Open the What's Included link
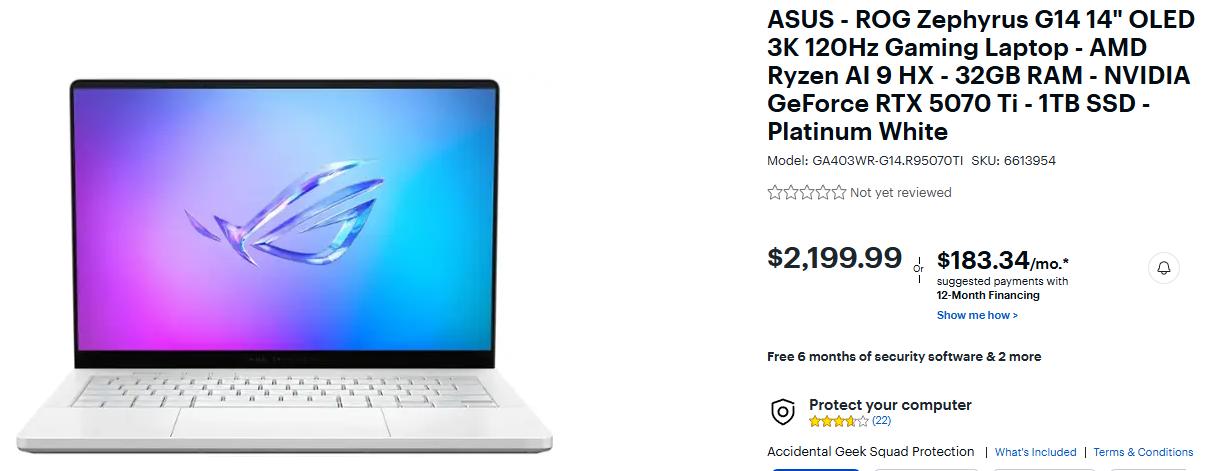This screenshot has width=1223, height=471. 1035,452
